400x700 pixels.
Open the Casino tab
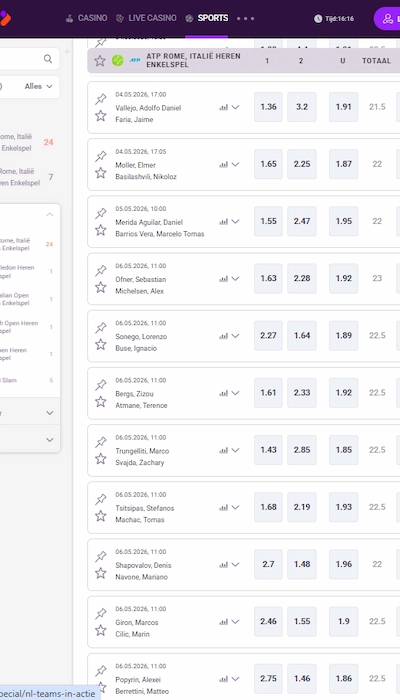[86, 18]
